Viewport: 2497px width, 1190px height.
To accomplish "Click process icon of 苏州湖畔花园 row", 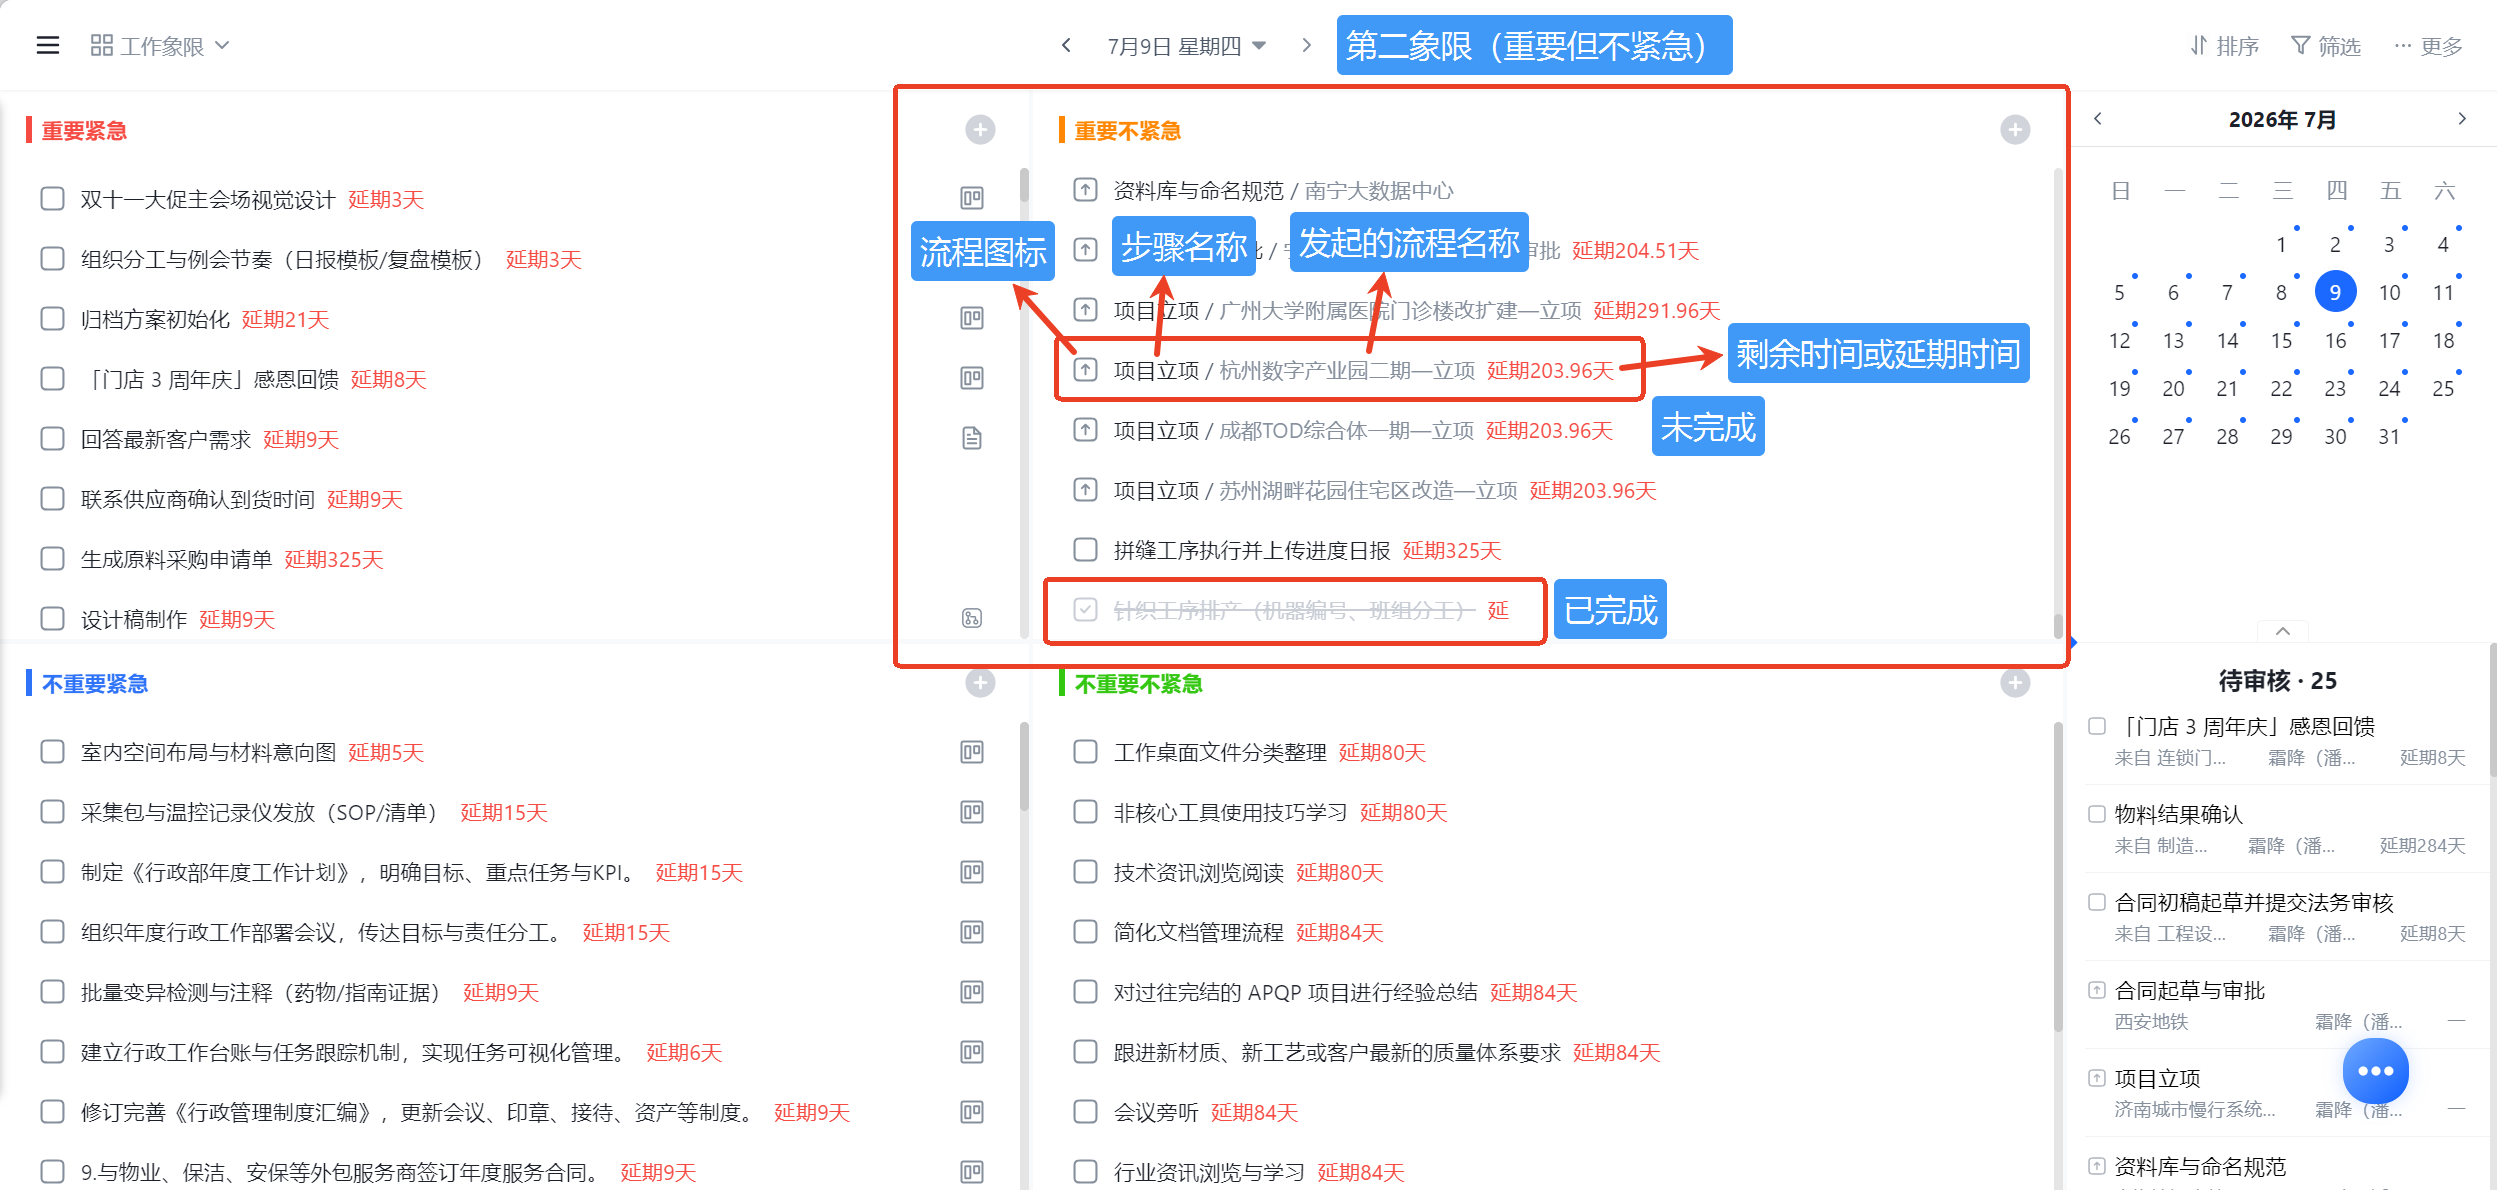I will click(x=1085, y=490).
